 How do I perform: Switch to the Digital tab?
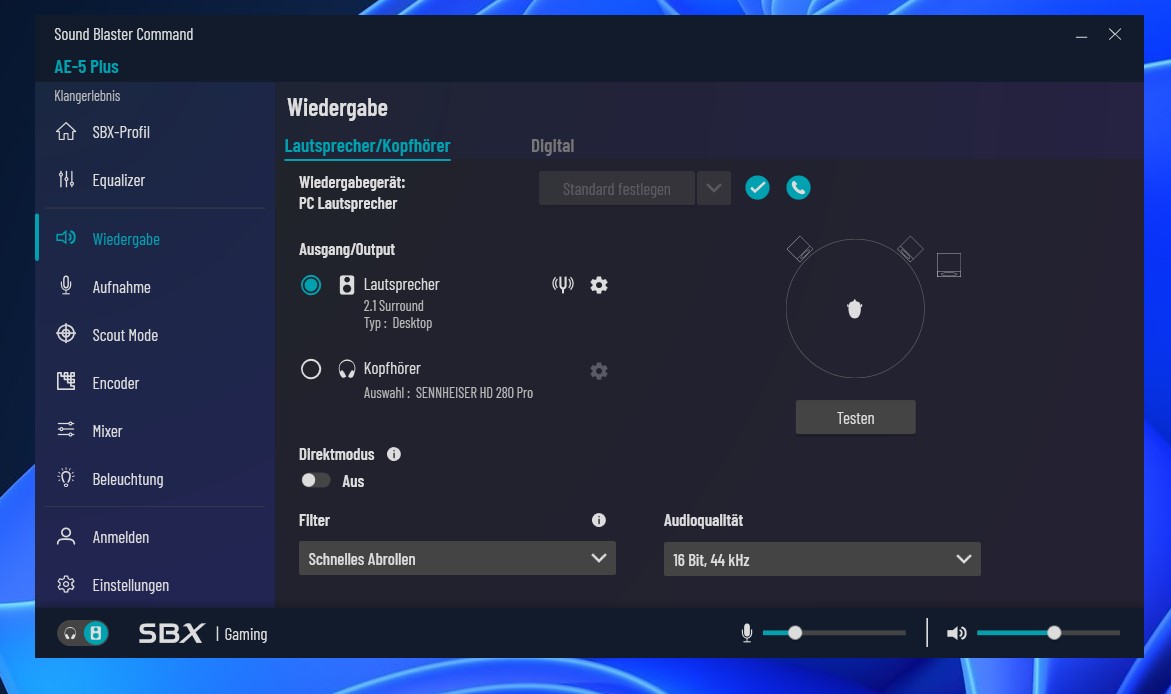[553, 146]
